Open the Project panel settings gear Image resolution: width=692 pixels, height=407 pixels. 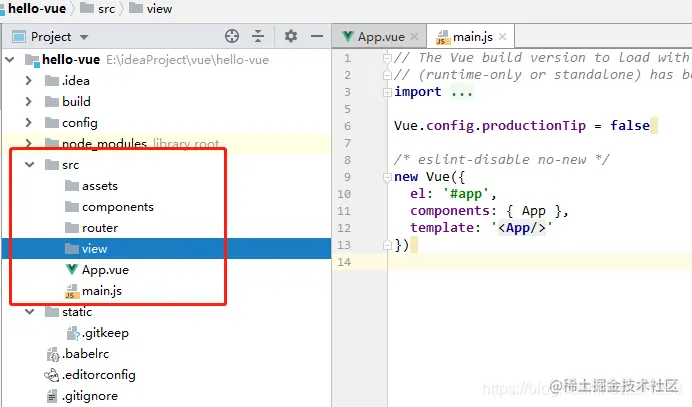point(290,36)
